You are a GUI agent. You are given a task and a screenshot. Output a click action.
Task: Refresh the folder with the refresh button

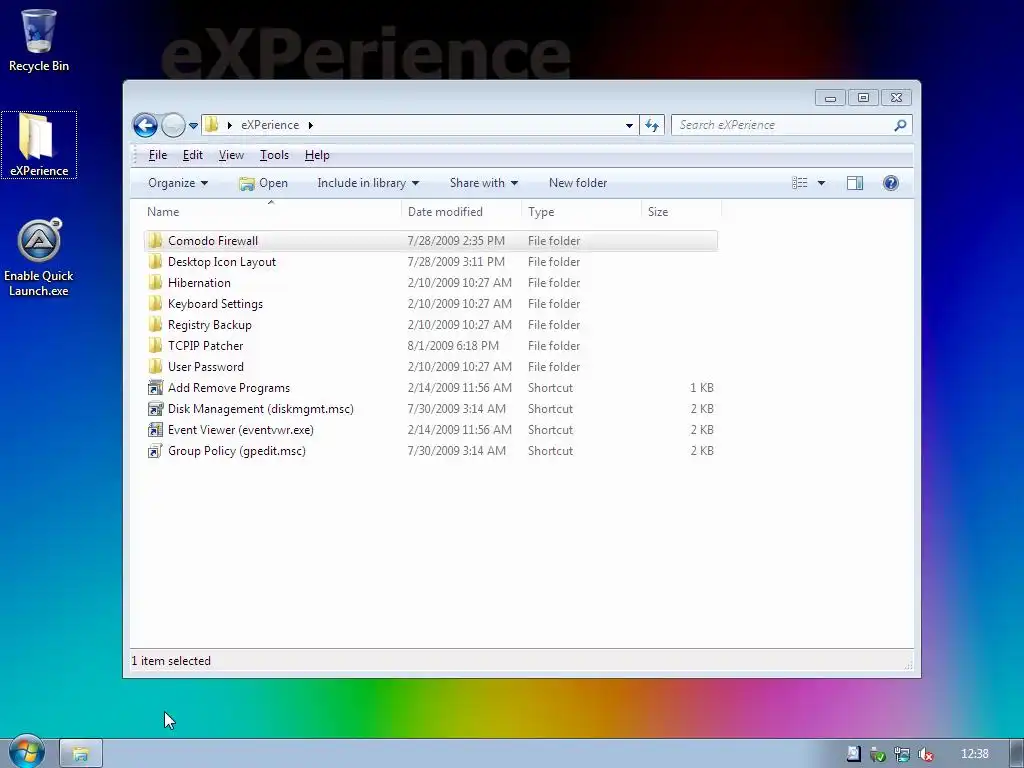[x=652, y=125]
